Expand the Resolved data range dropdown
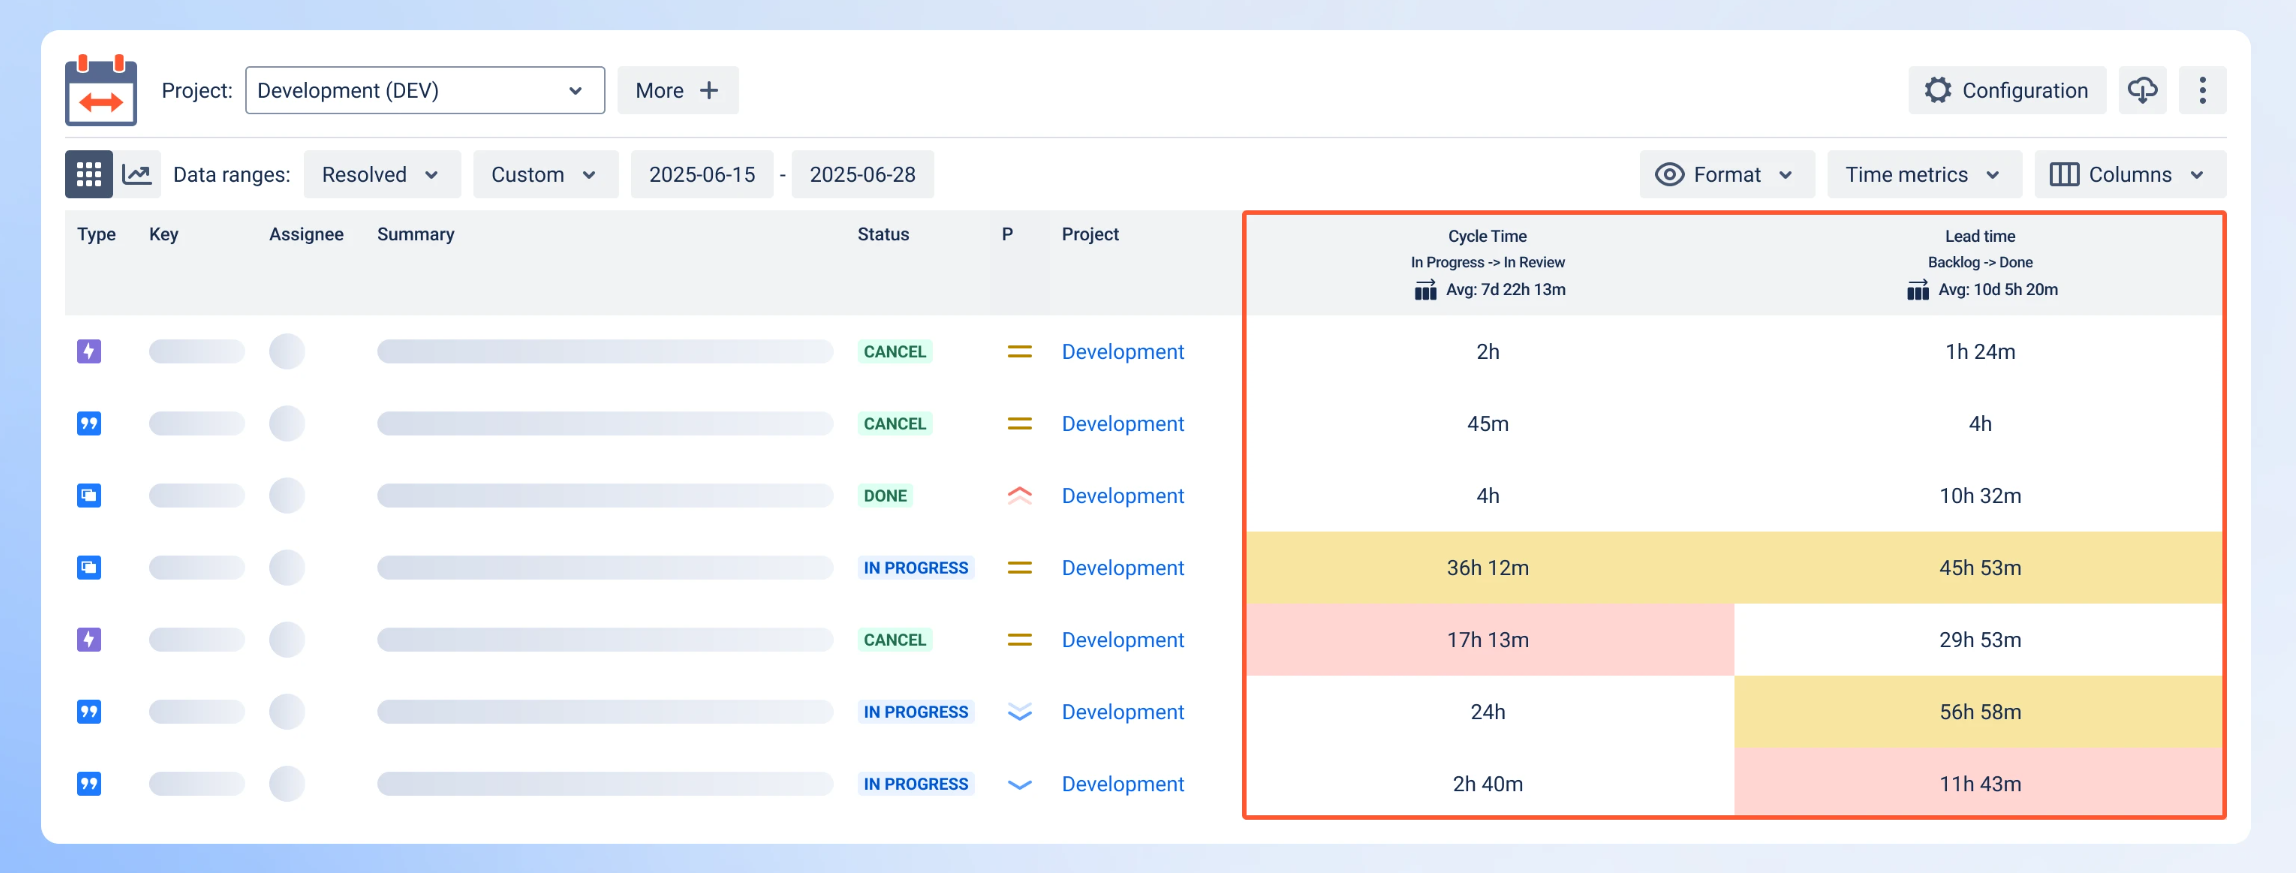 click(x=382, y=175)
